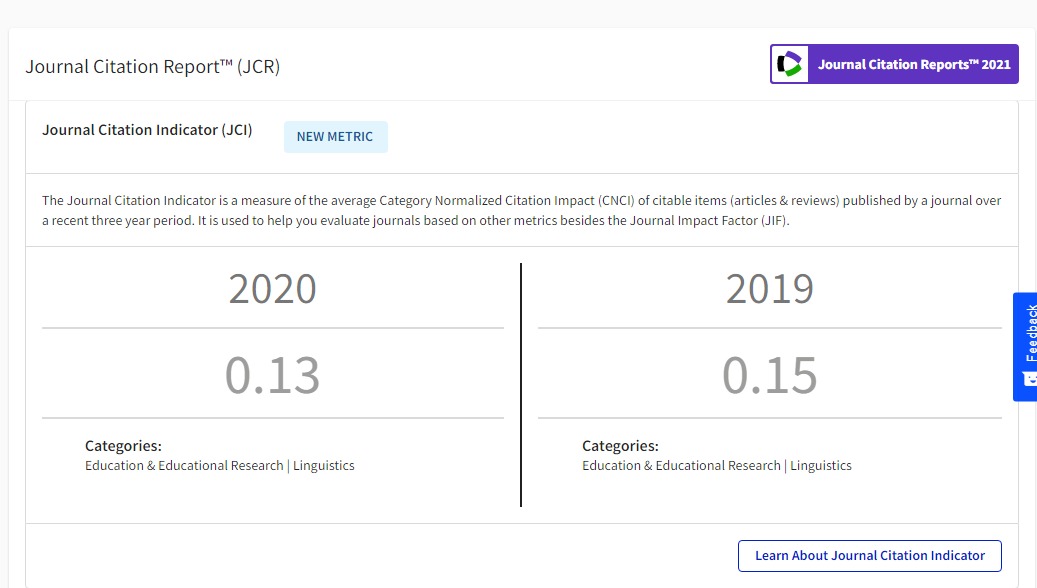Open the Feedback side tab
This screenshot has height=588, width=1037.
(1026, 347)
